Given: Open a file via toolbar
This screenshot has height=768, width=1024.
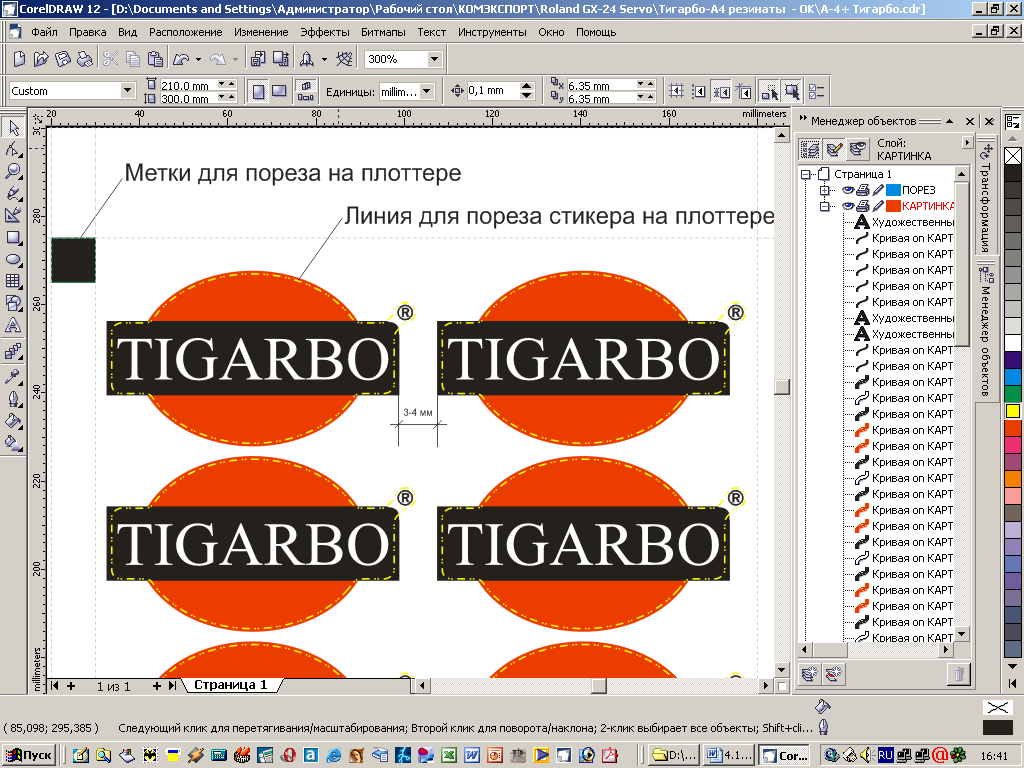Looking at the screenshot, I should point(41,59).
